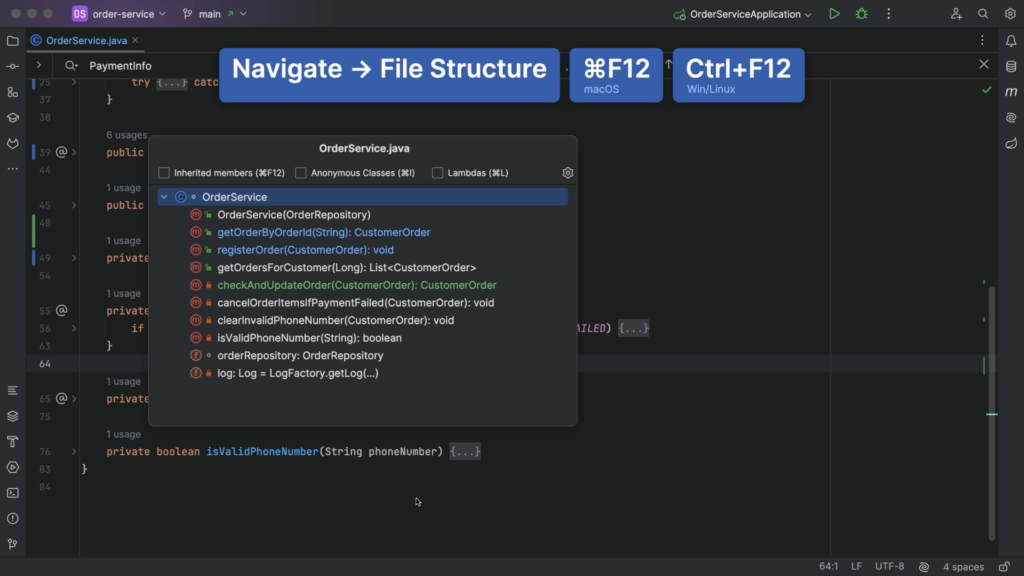
Task: Open the Terminal tool window icon
Action: (x=12, y=493)
